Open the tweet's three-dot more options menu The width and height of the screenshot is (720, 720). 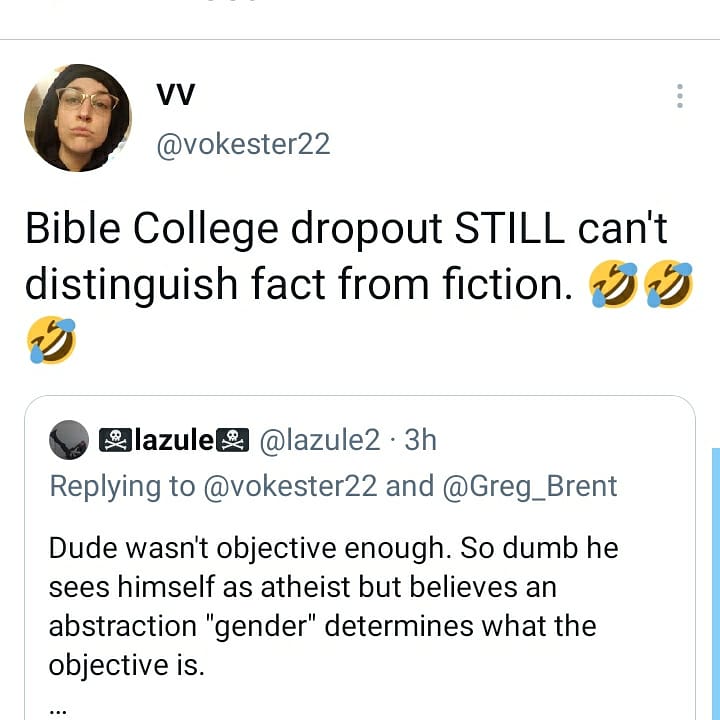pos(680,96)
